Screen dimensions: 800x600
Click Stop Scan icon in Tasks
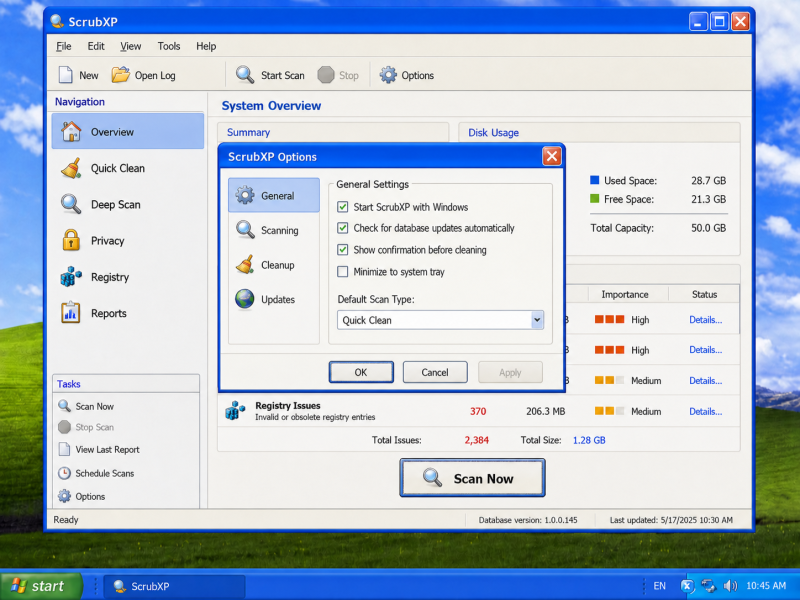pos(64,427)
